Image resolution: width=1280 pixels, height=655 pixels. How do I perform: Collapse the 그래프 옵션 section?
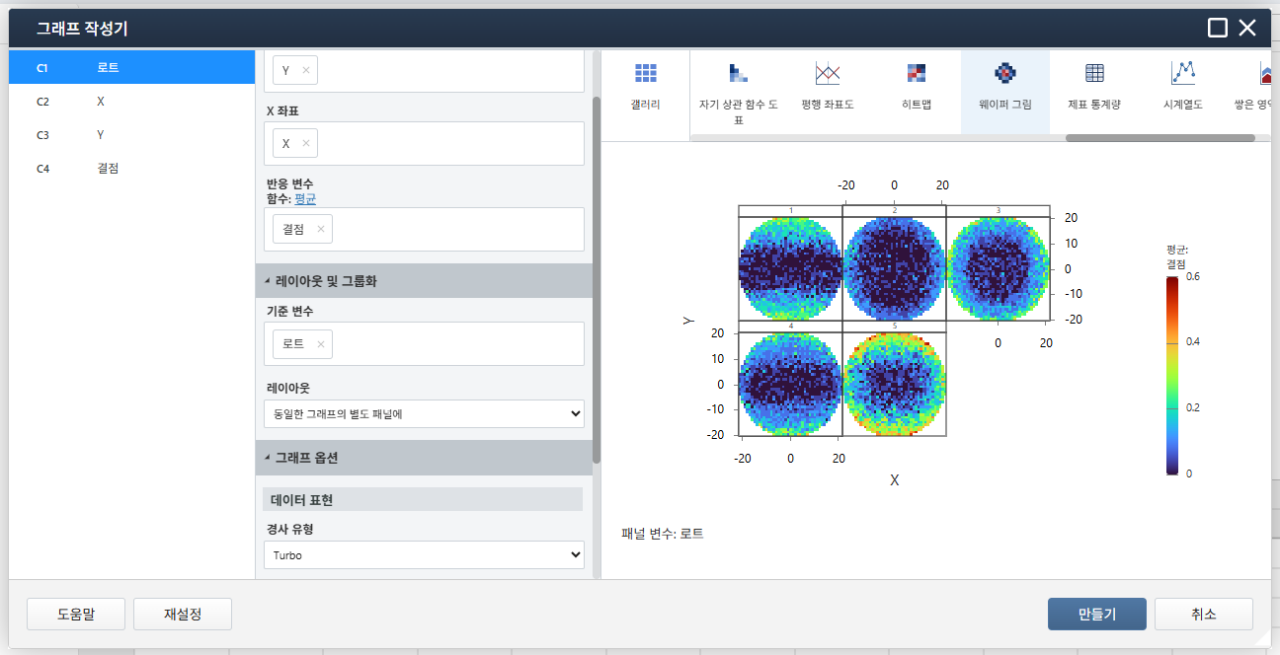tap(267, 458)
